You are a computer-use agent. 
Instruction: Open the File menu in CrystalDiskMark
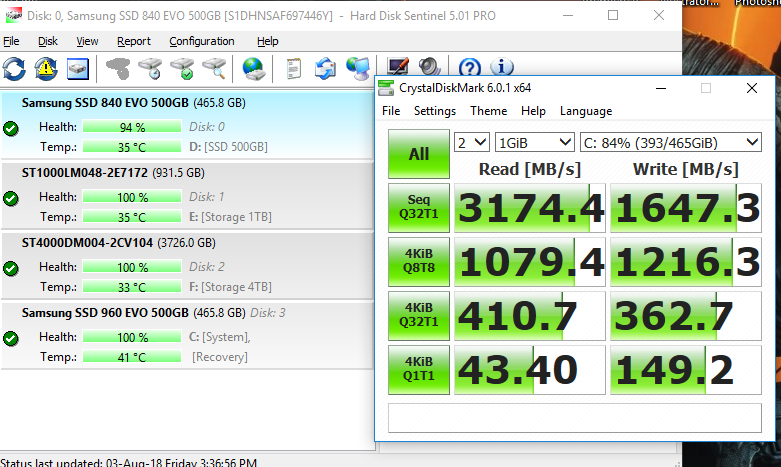391,111
